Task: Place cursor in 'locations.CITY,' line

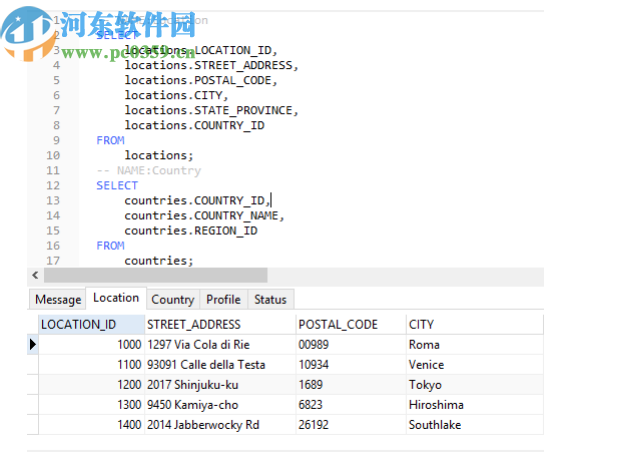Action: (x=176, y=95)
